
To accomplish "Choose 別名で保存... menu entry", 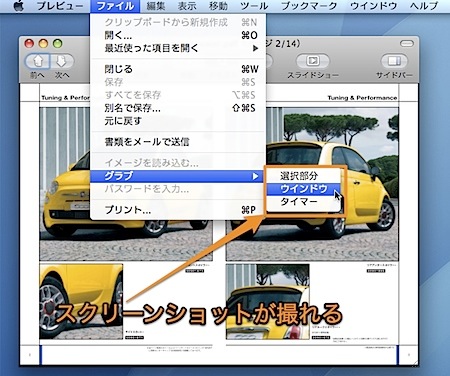I will (178, 108).
